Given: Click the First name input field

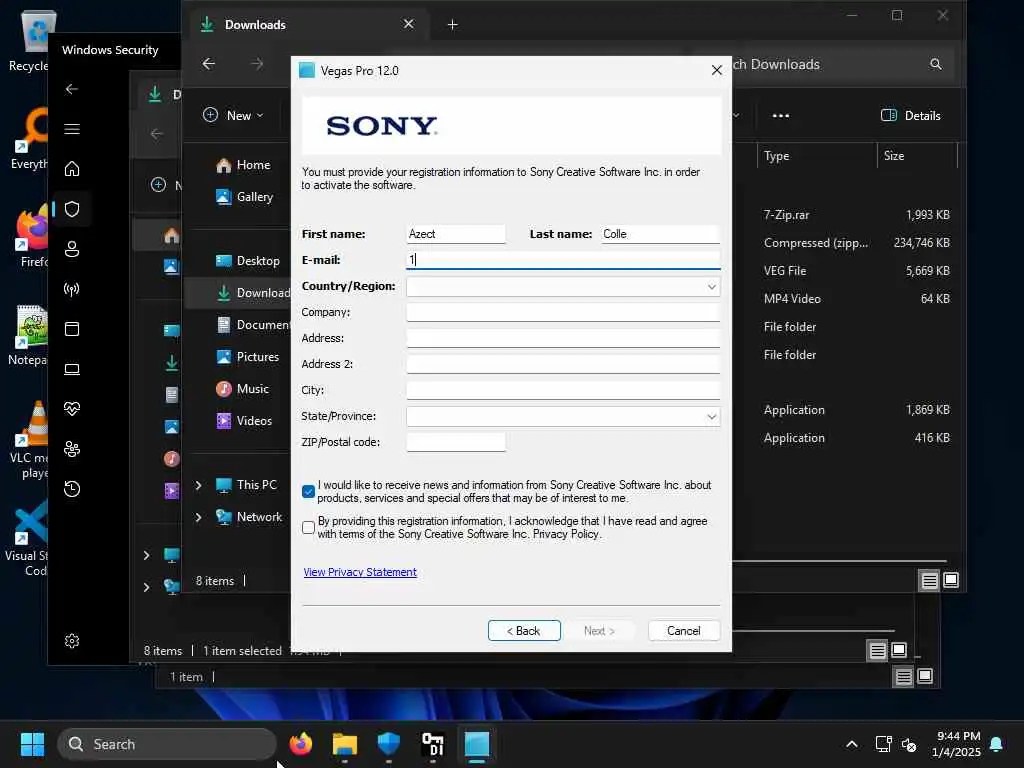Looking at the screenshot, I should [456, 234].
